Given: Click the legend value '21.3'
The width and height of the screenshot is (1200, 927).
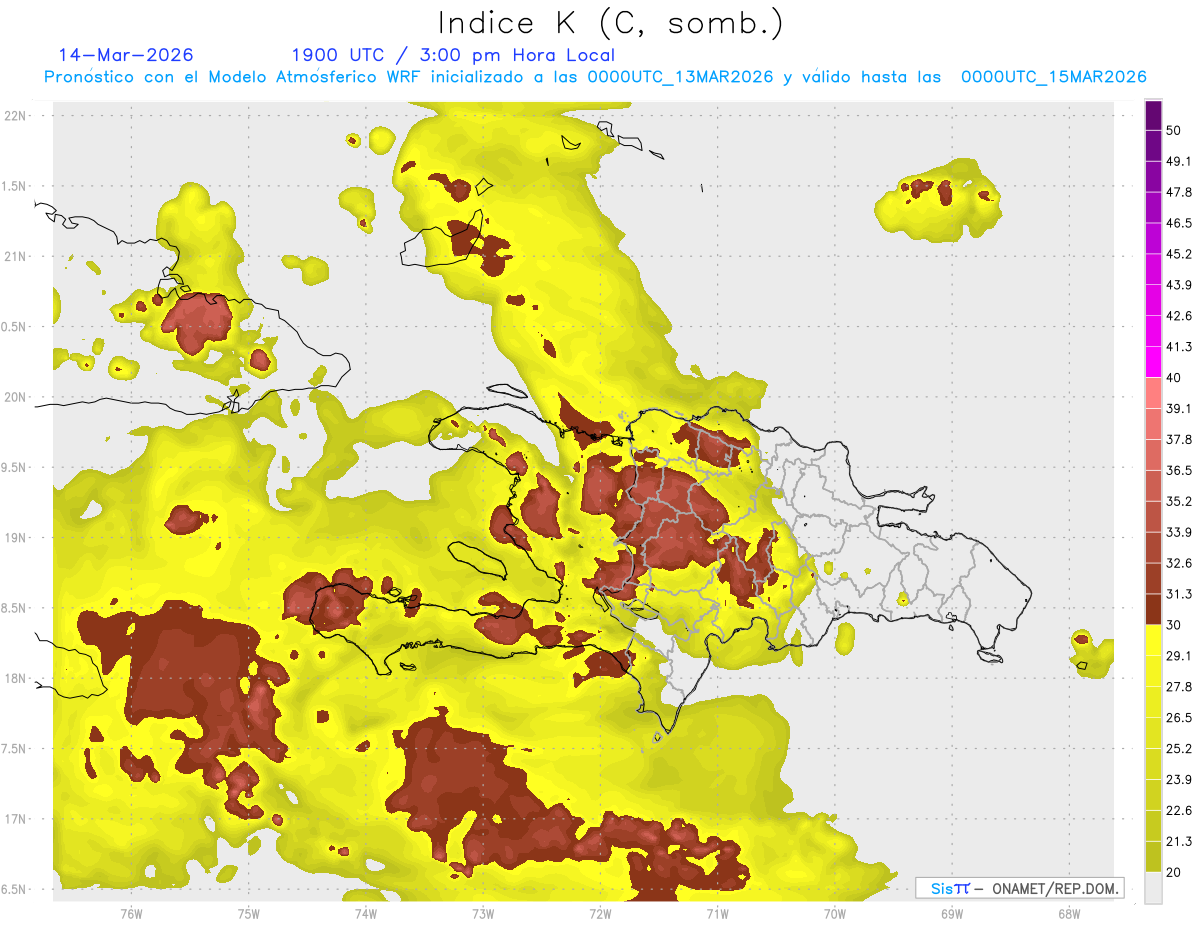Looking at the screenshot, I should click(1179, 842).
